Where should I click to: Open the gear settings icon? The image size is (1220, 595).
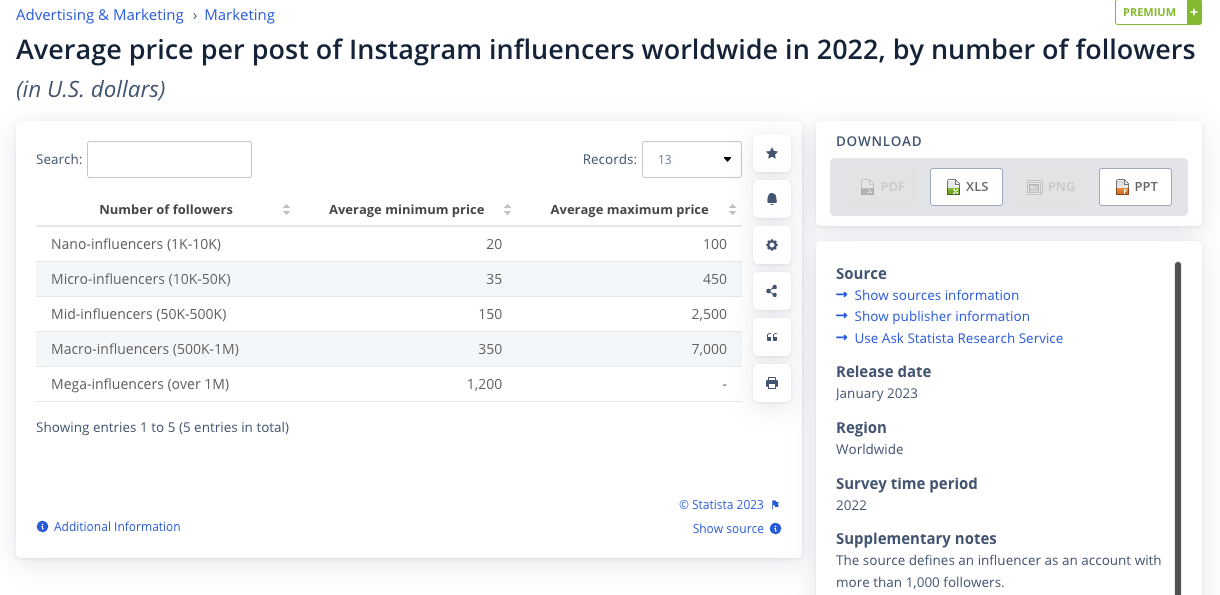(x=772, y=245)
